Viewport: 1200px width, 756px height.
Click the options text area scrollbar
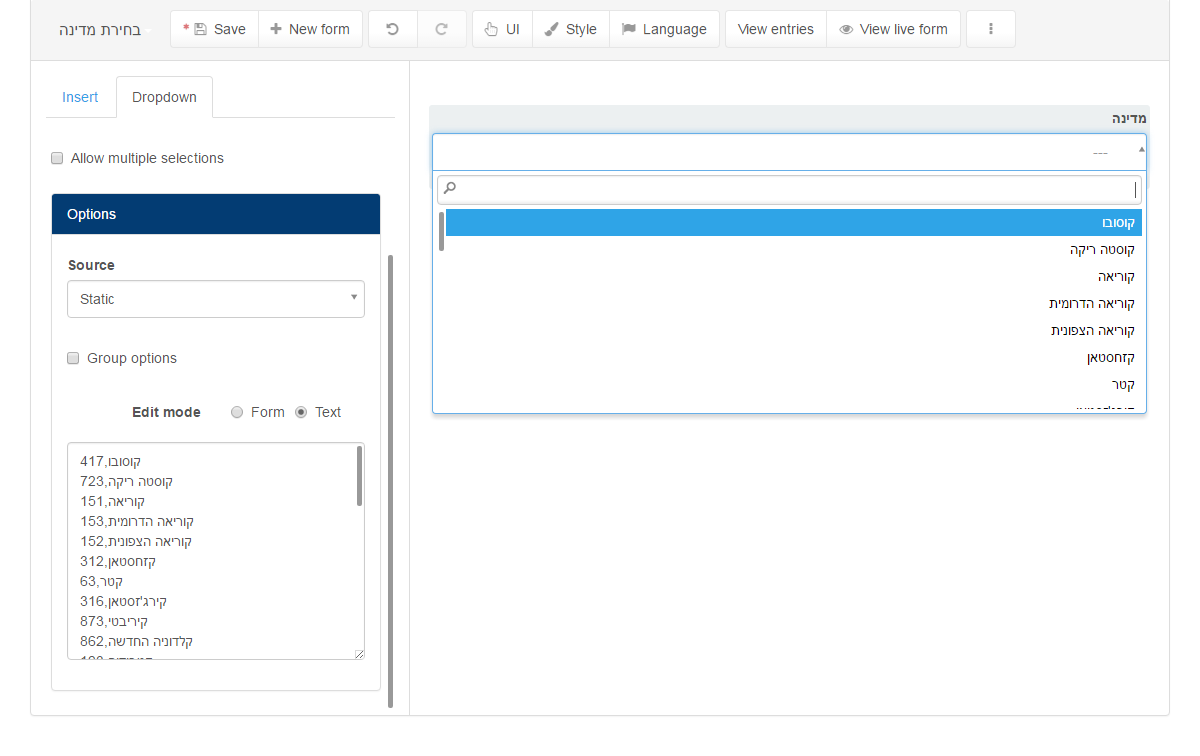359,477
